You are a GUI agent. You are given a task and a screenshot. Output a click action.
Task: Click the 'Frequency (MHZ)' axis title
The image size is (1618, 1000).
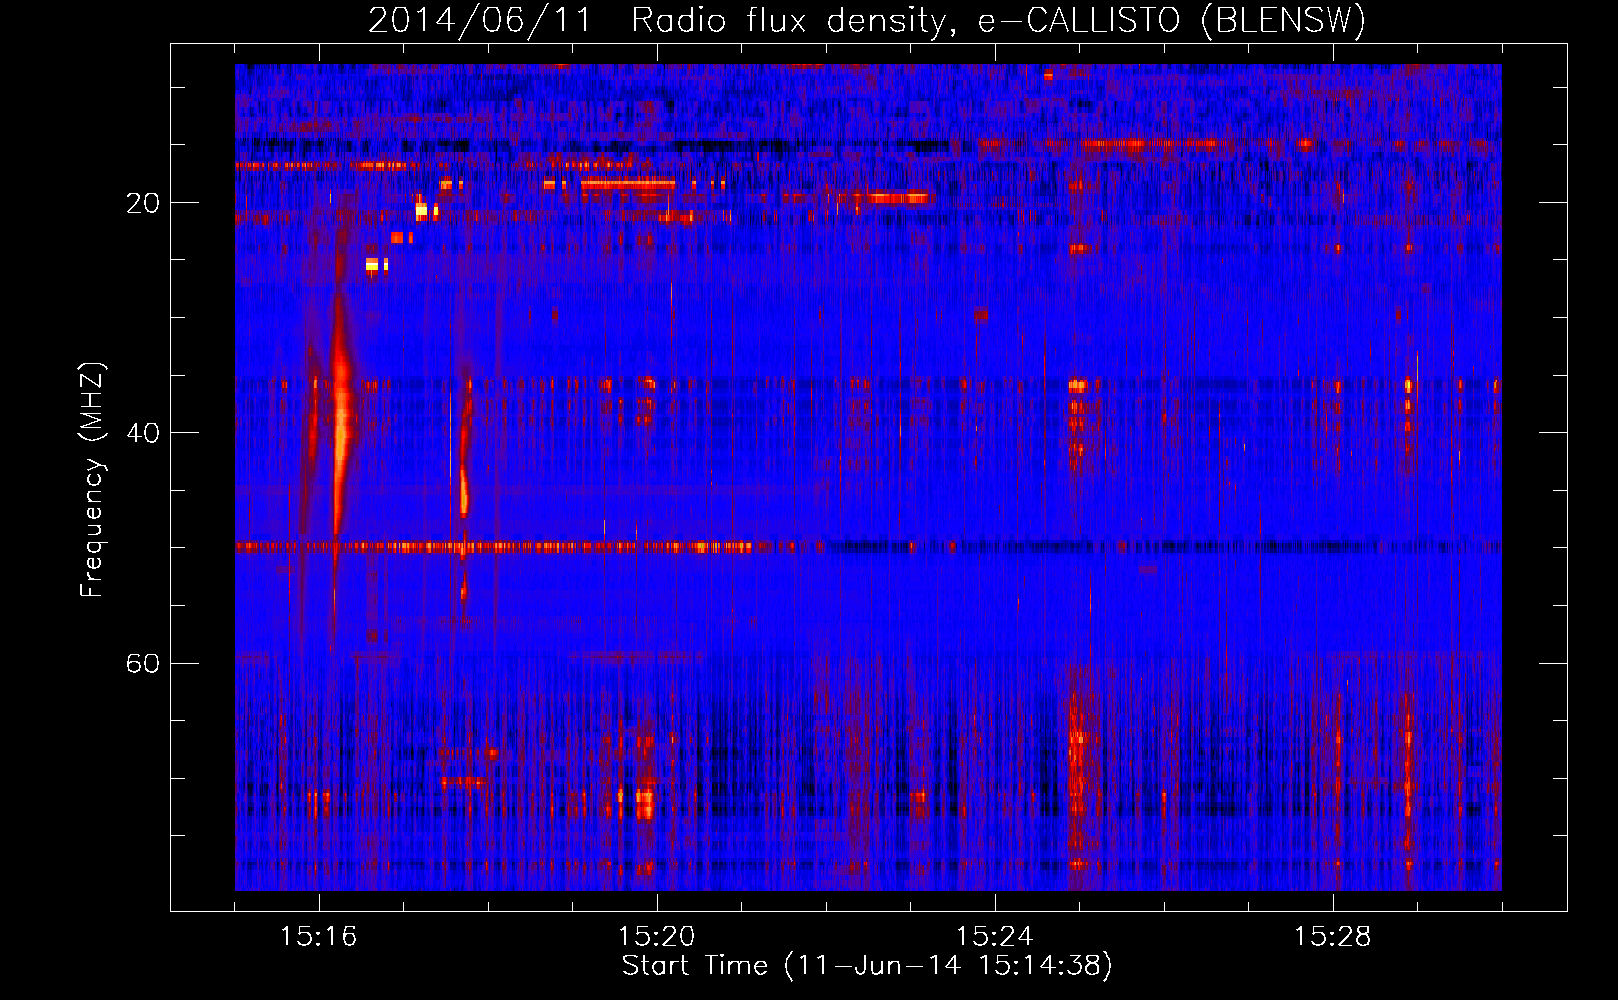(x=92, y=480)
